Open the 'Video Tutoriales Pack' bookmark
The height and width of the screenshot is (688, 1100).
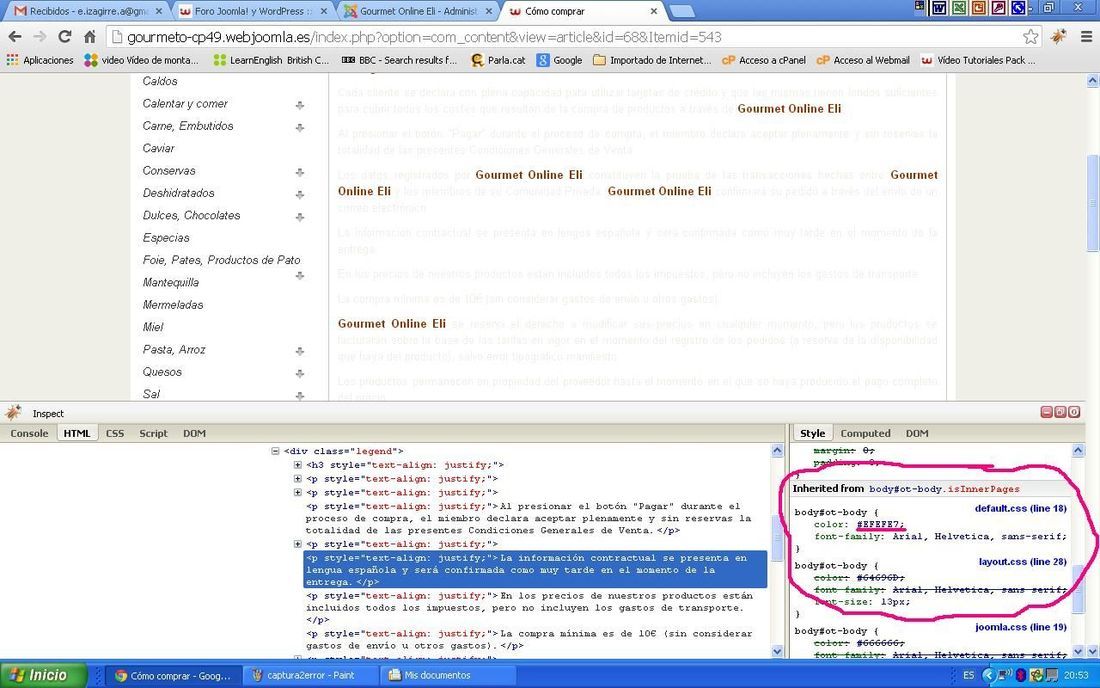[x=978, y=60]
